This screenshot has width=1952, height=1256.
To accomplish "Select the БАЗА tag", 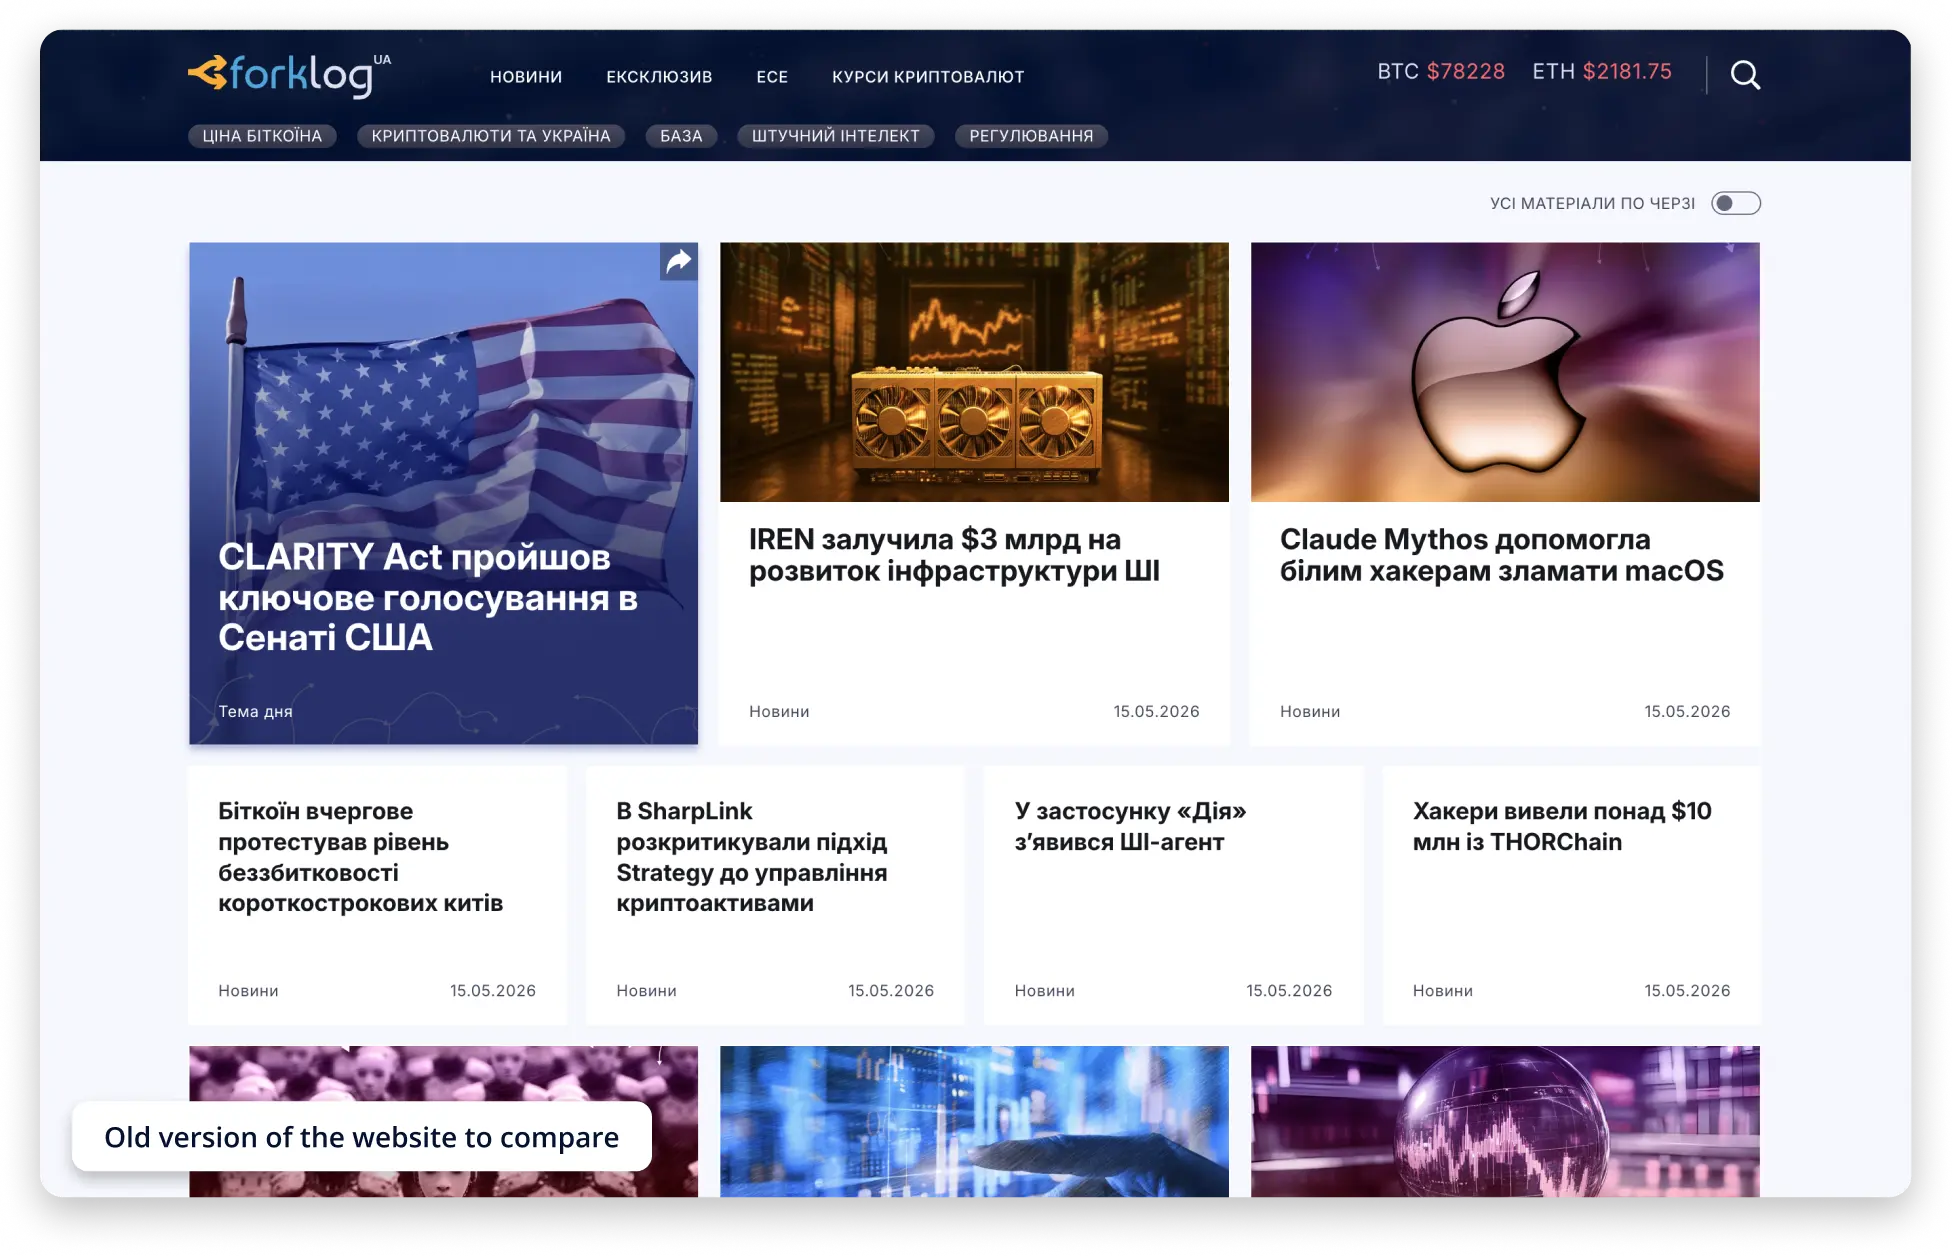I will [681, 136].
